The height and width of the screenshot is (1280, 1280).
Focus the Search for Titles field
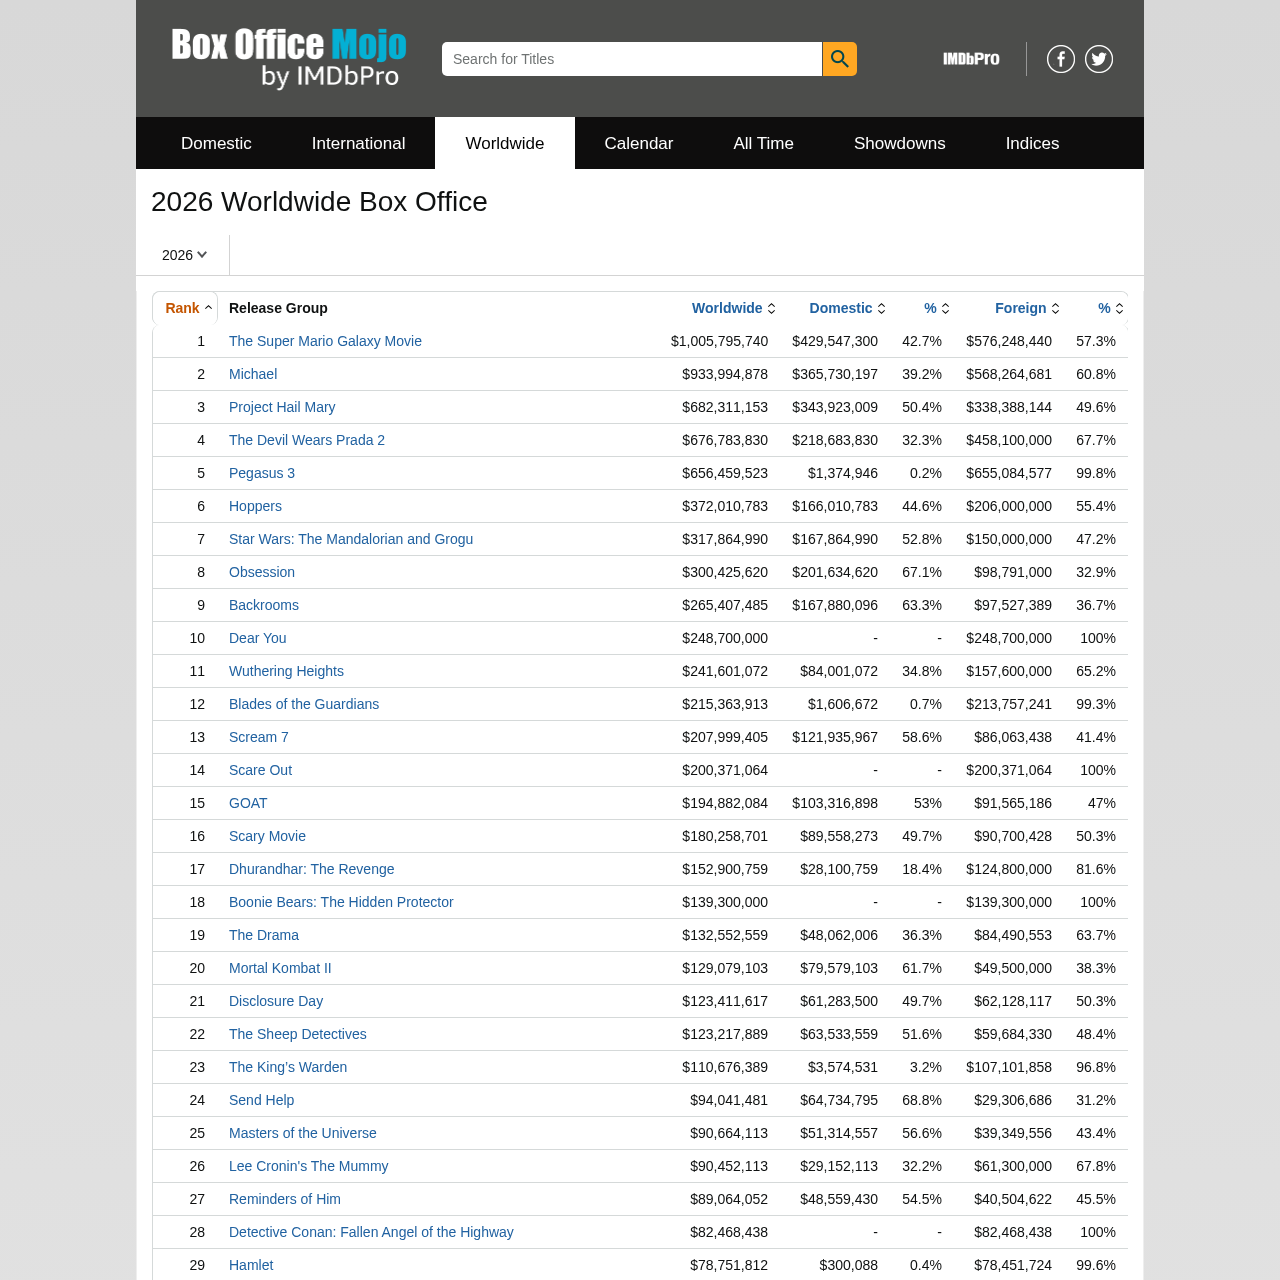pyautogui.click(x=632, y=59)
